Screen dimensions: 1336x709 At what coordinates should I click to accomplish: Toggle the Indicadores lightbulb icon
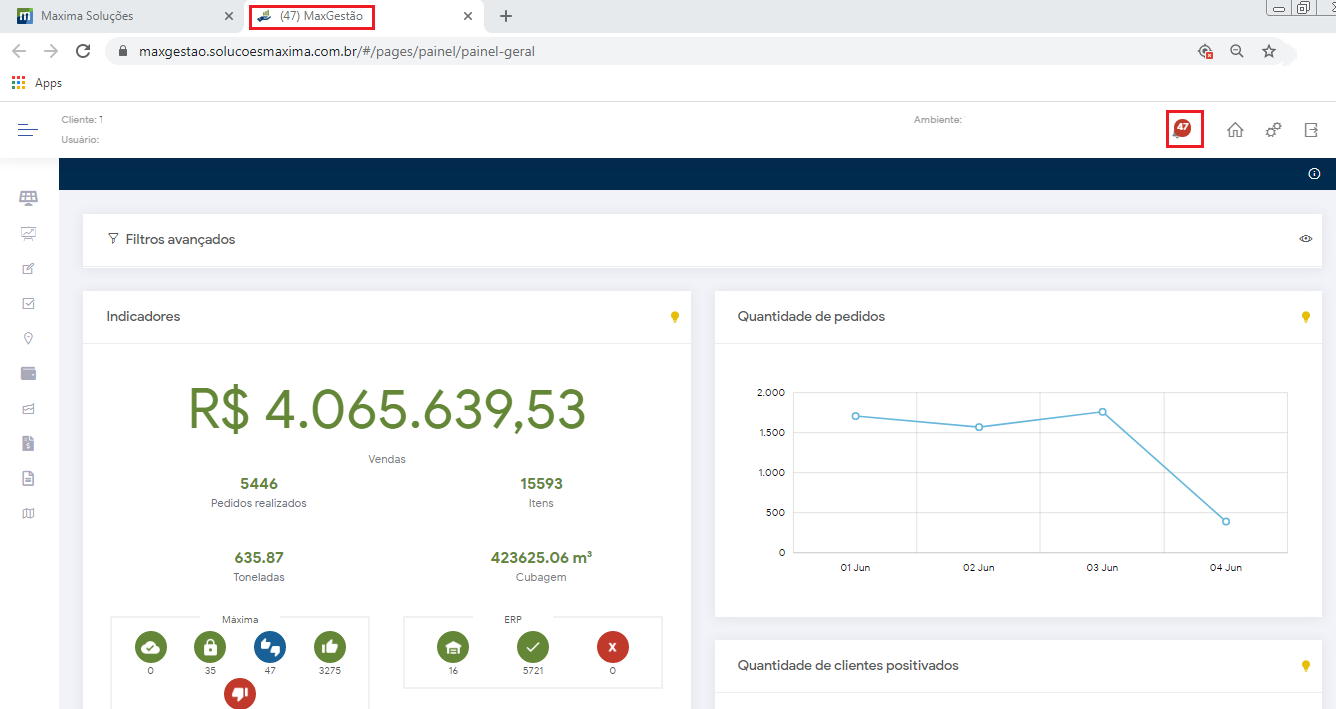click(675, 317)
